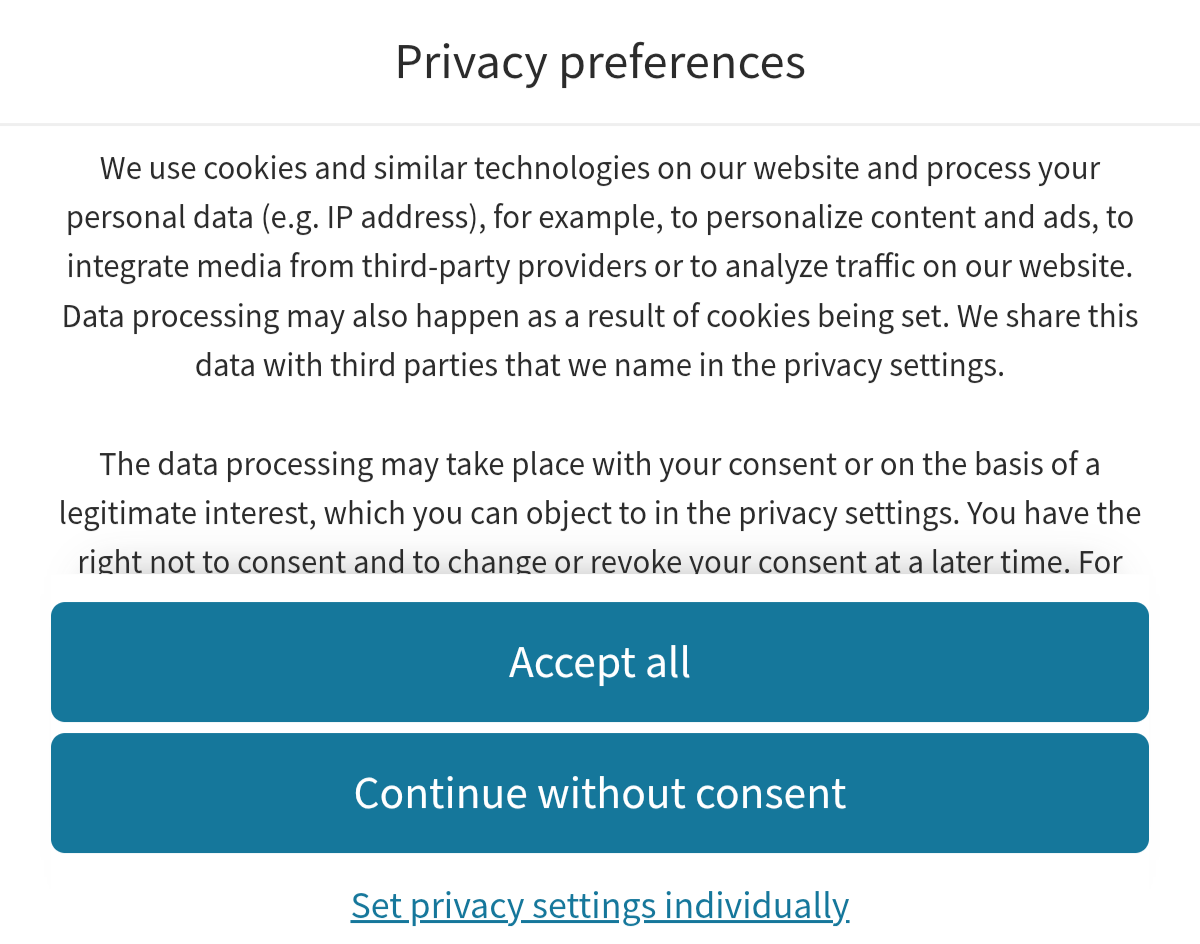Click the "legitimate interest" phrase

pyautogui.click(x=187, y=513)
